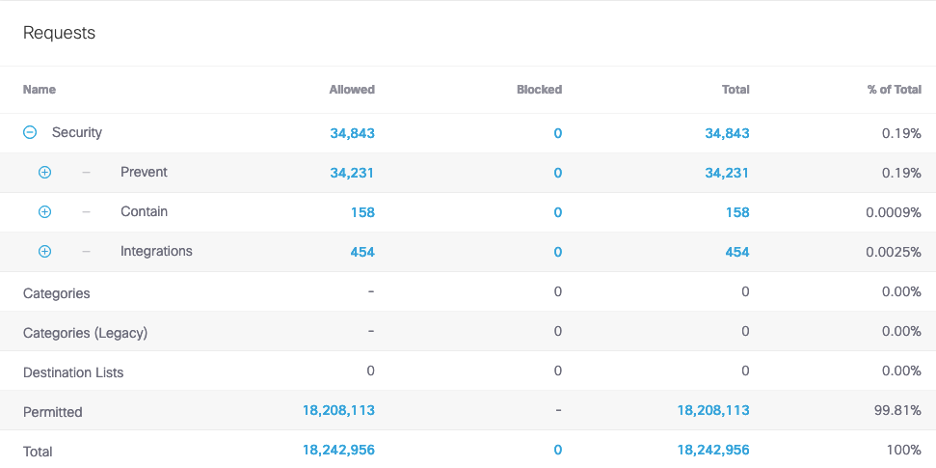Click the Allowed column header

[x=352, y=90]
